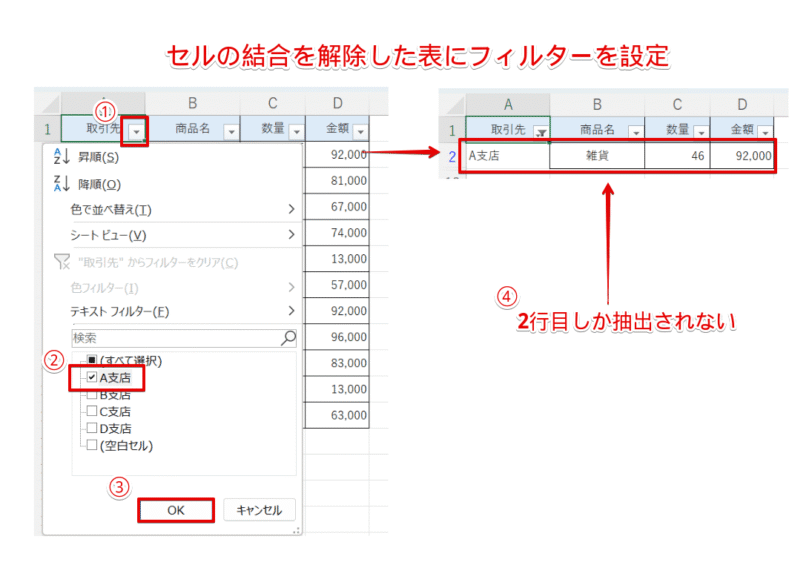812x562 pixels.
Task: Click the 雑貨 cell in right sheet
Action: click(597, 156)
